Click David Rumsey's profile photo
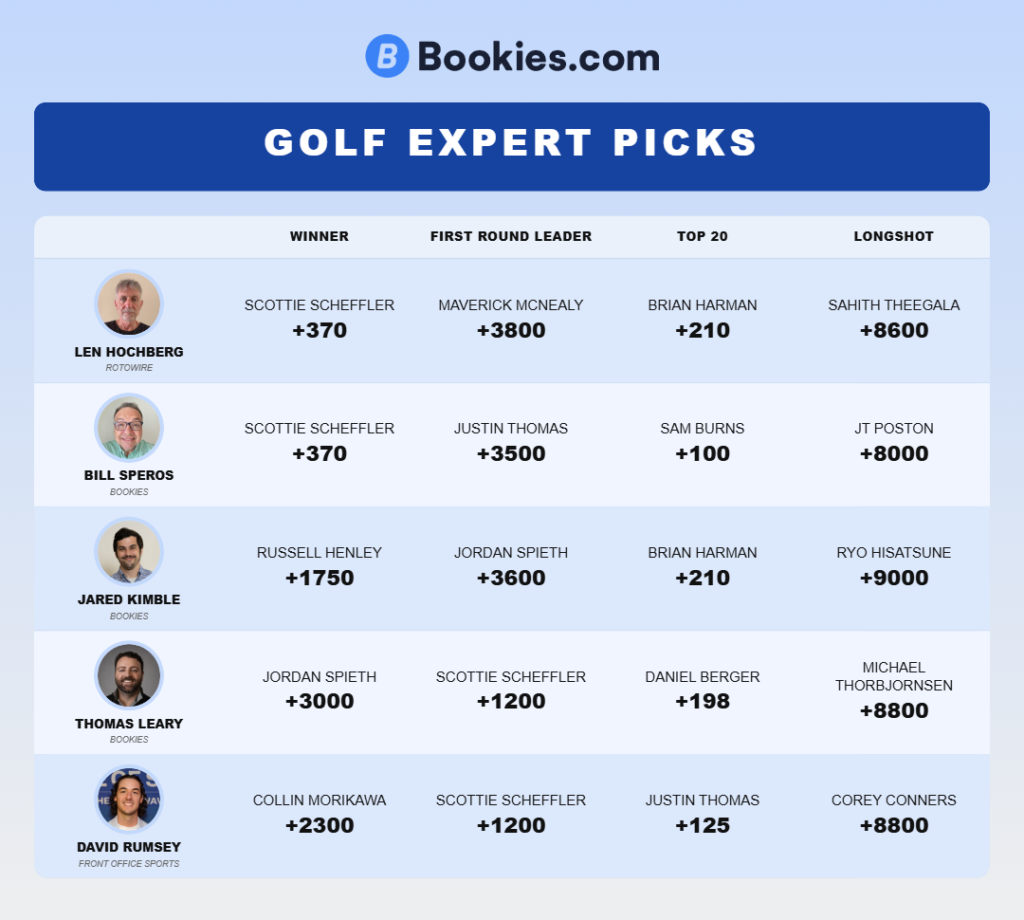 pos(129,799)
